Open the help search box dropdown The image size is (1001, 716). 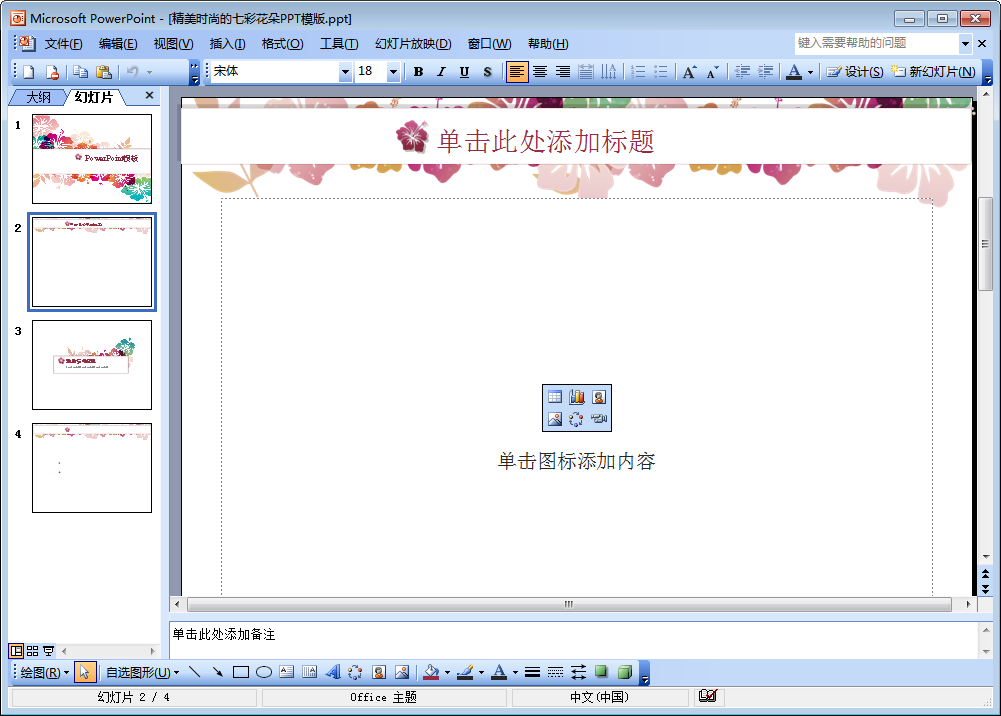point(965,43)
